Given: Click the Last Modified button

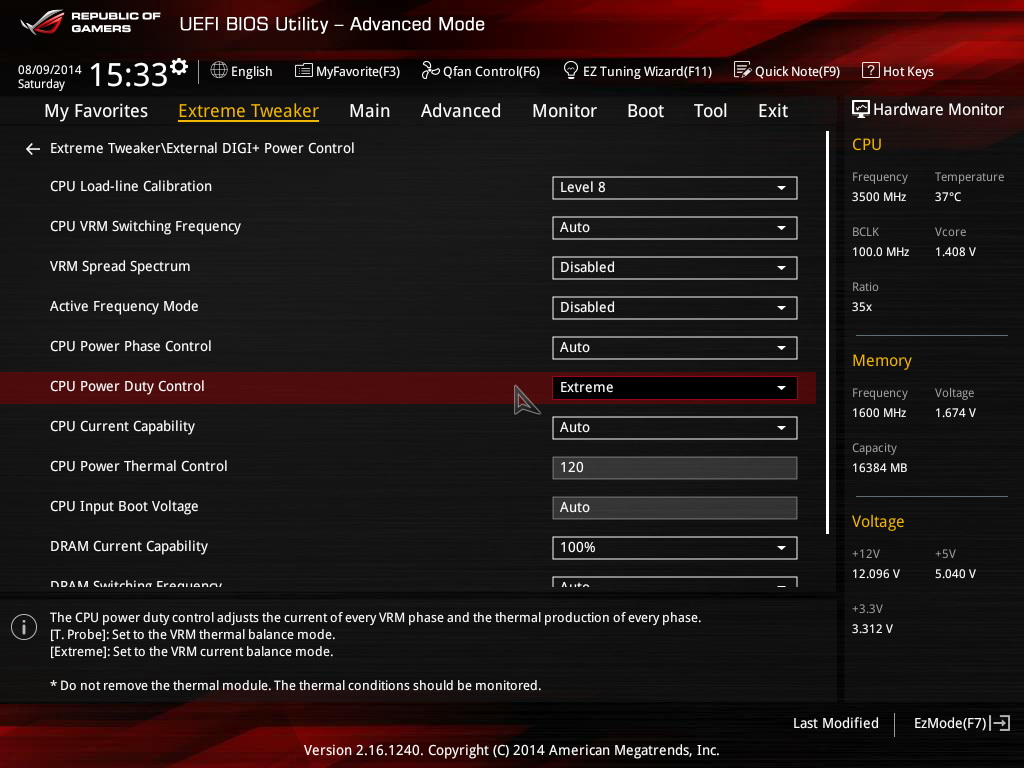Looking at the screenshot, I should 835,723.
